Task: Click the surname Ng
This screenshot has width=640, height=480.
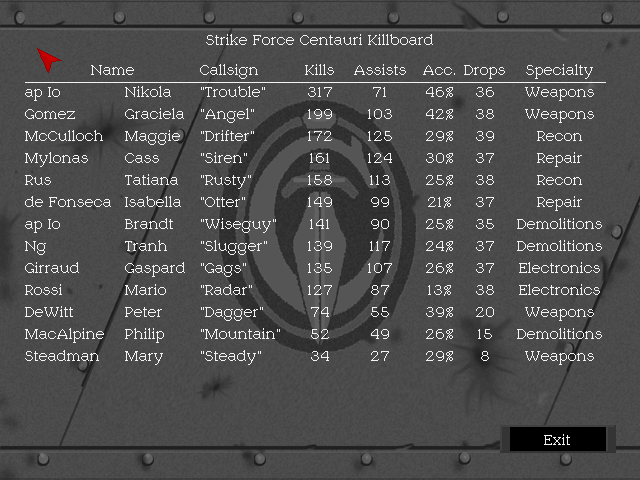Action: click(36, 247)
